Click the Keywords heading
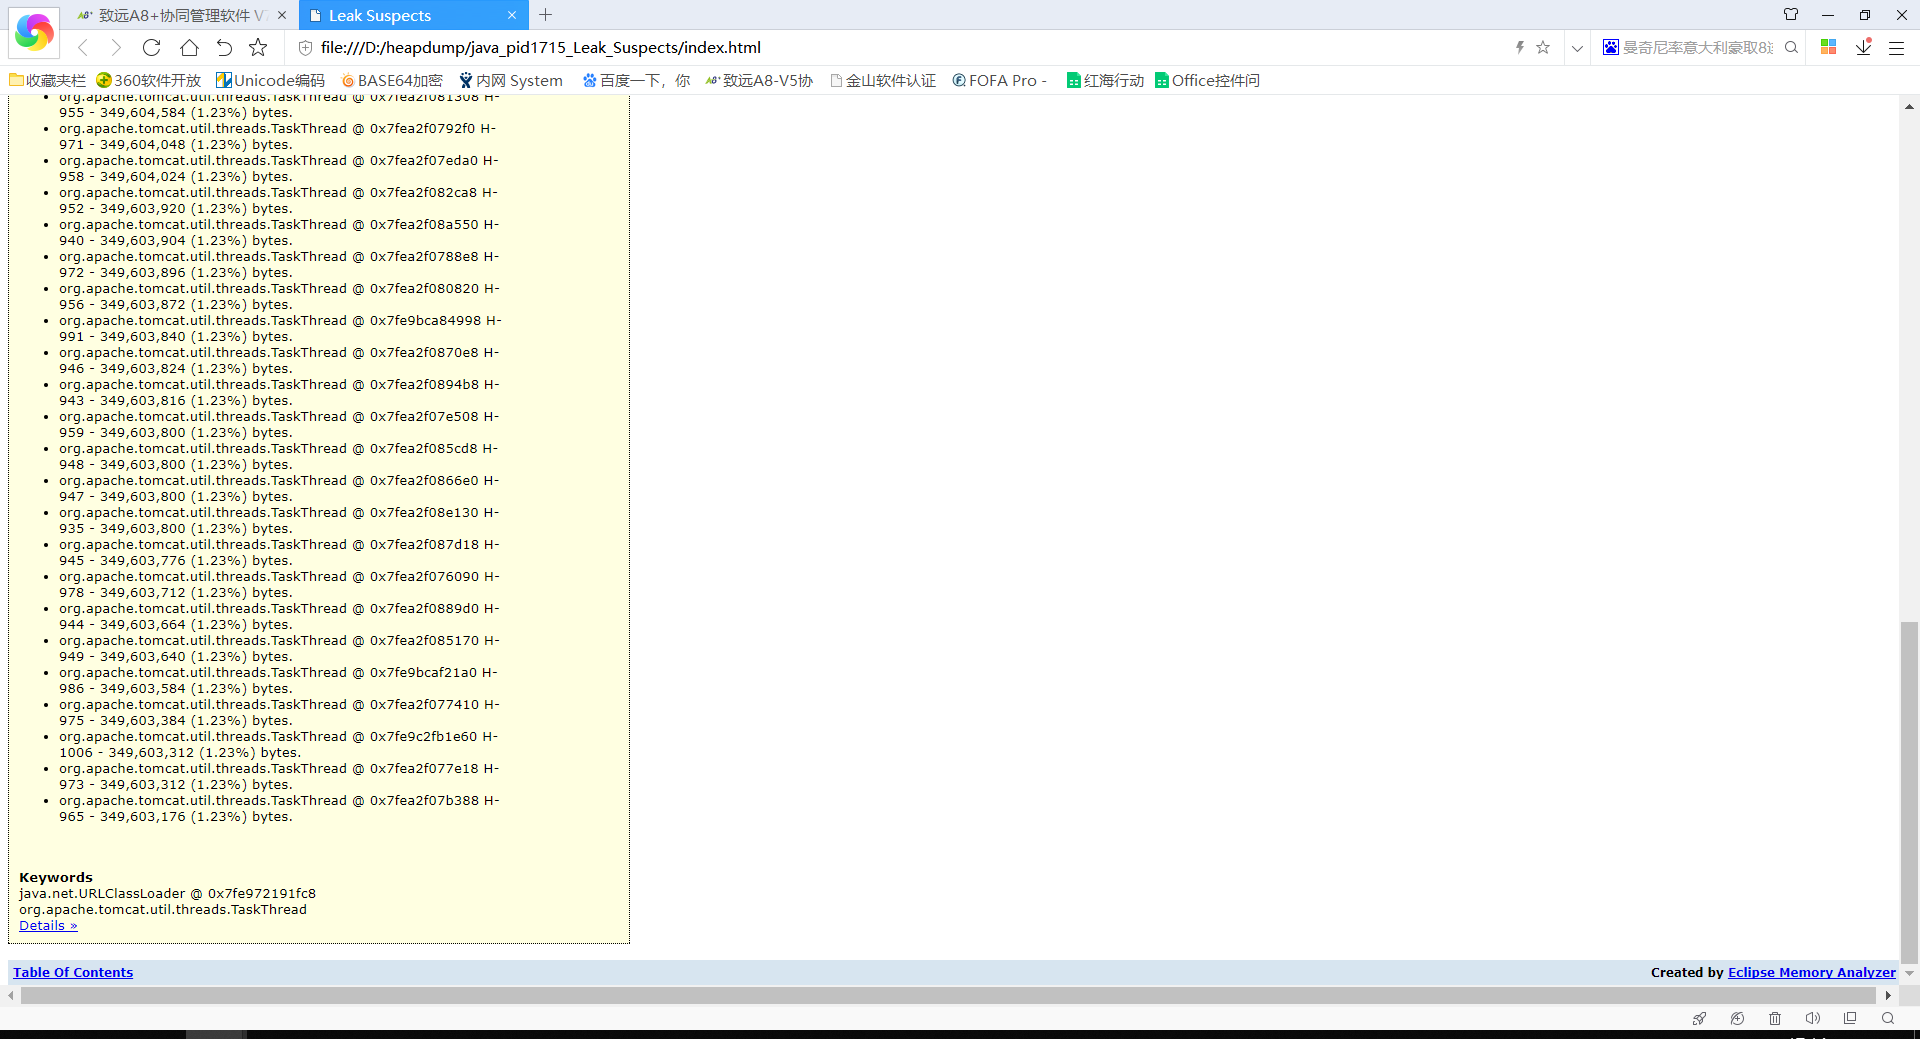 [56, 877]
